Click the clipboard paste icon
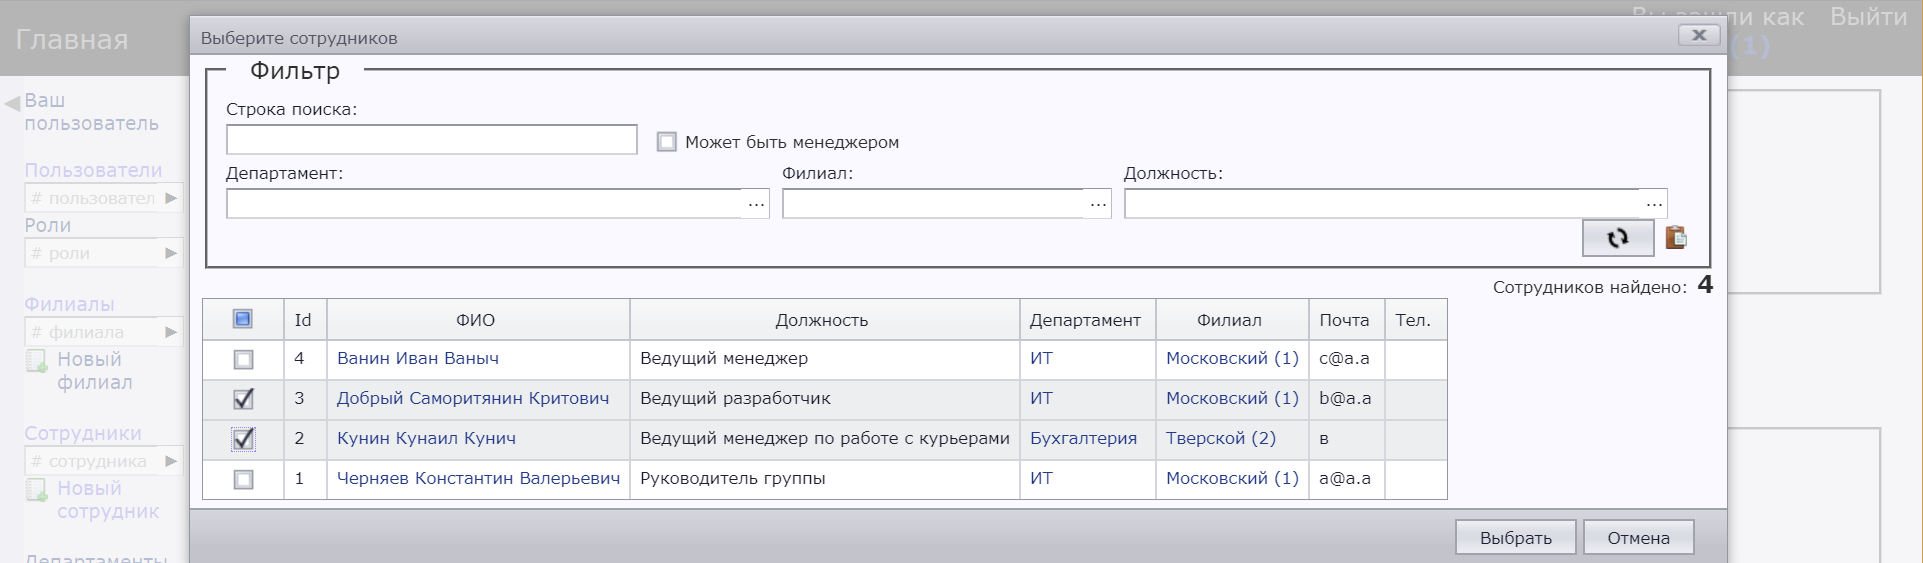The width and height of the screenshot is (1923, 563). pos(1676,237)
